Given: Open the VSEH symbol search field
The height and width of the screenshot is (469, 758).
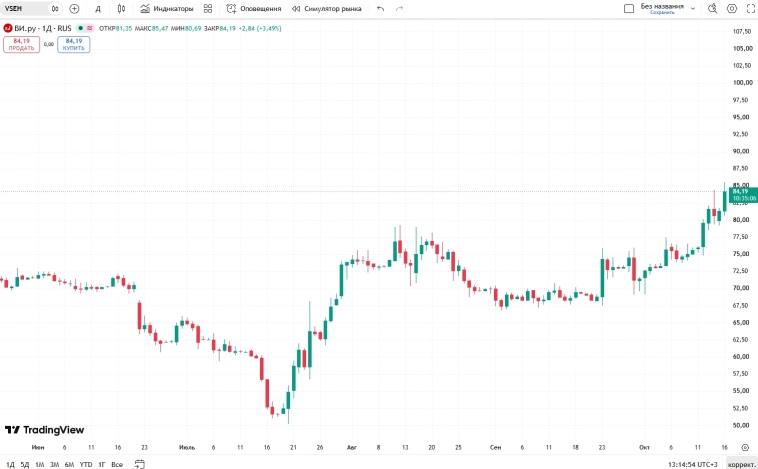Looking at the screenshot, I should (x=24, y=8).
